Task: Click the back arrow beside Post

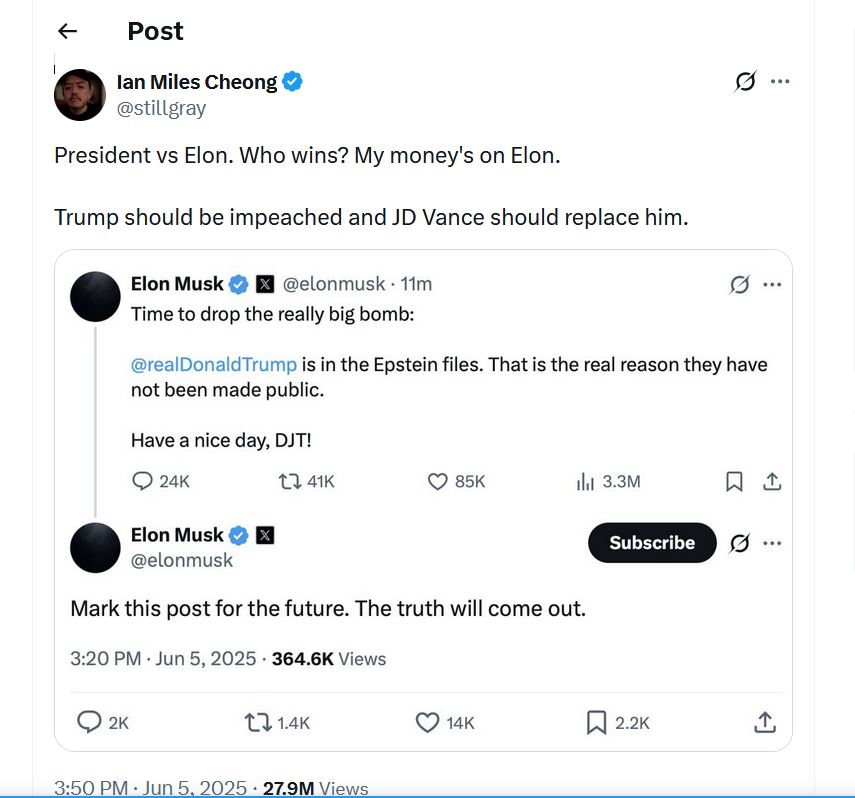Action: [67, 31]
